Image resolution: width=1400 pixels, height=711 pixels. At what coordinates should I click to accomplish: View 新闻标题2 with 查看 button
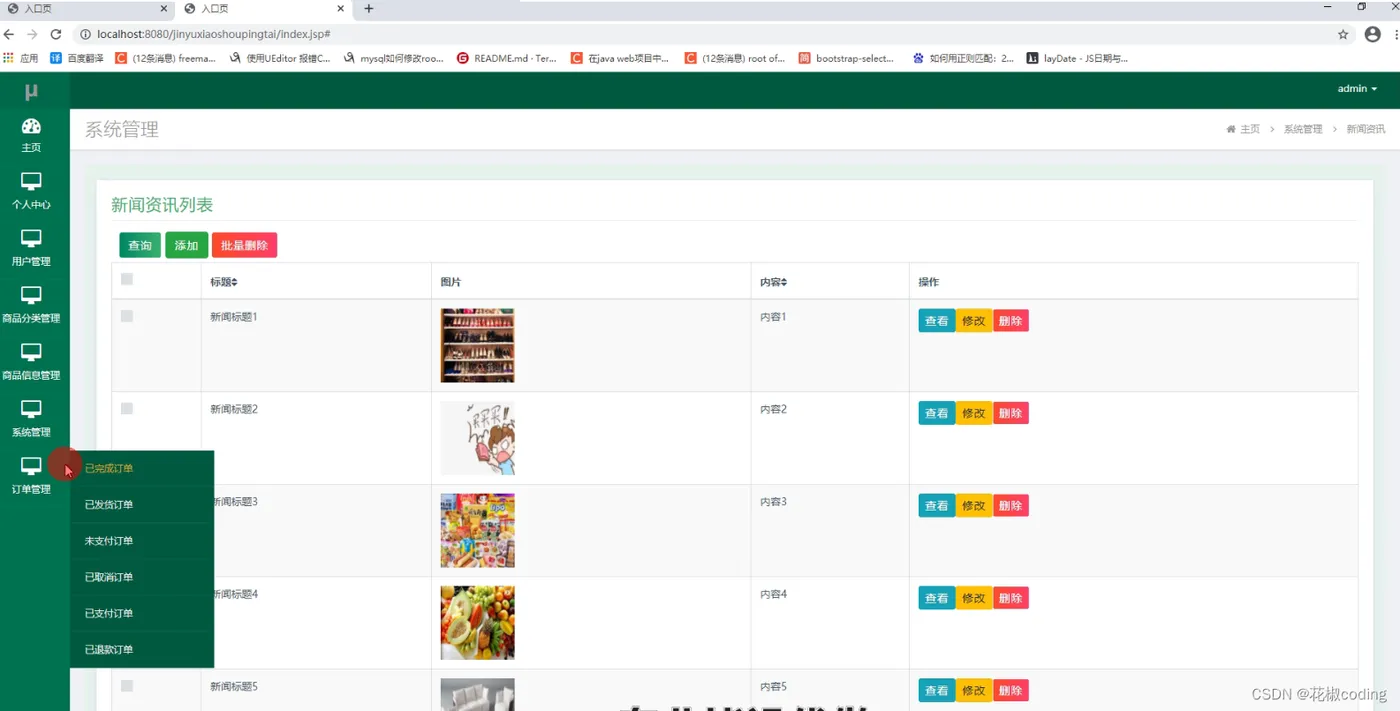(937, 413)
